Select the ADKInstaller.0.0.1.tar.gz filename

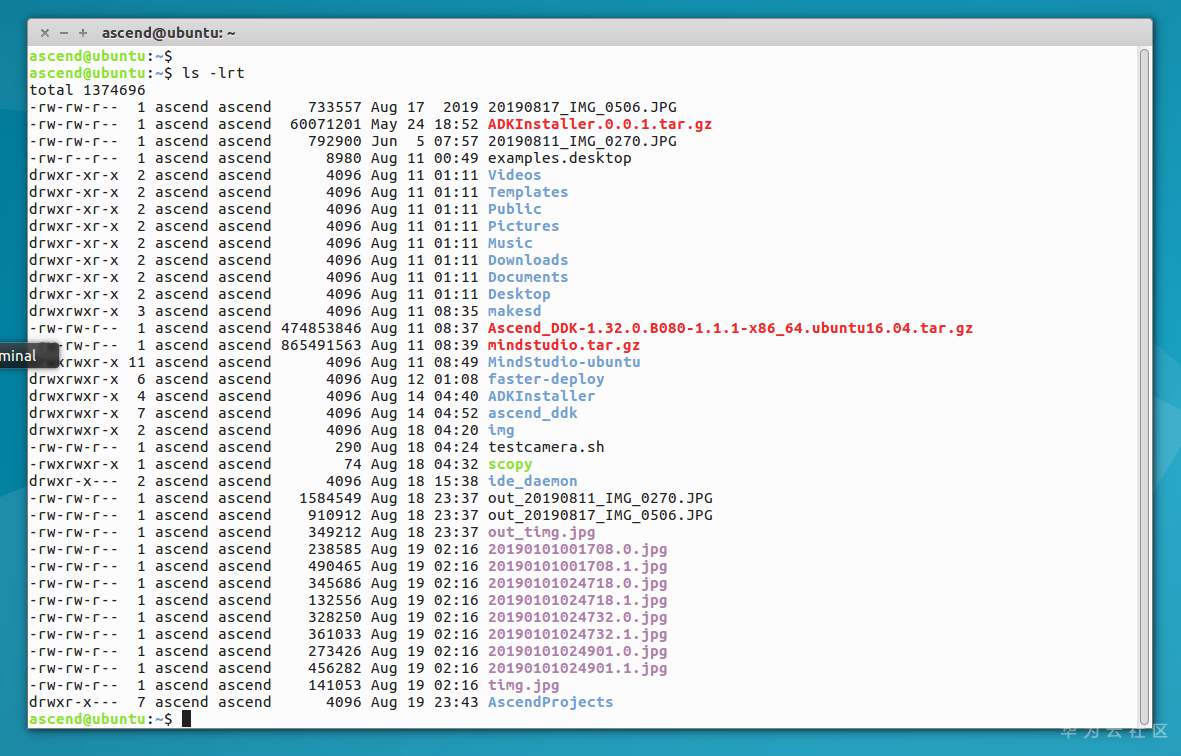[600, 124]
